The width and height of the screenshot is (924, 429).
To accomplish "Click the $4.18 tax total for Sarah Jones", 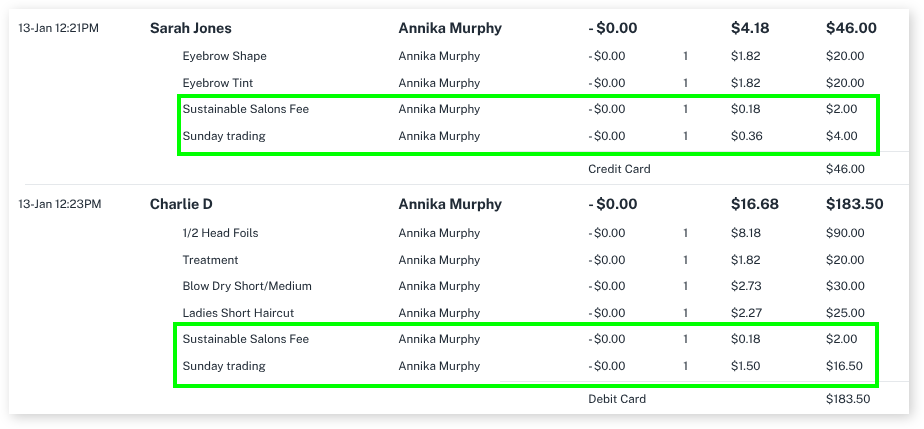I will 751,29.
